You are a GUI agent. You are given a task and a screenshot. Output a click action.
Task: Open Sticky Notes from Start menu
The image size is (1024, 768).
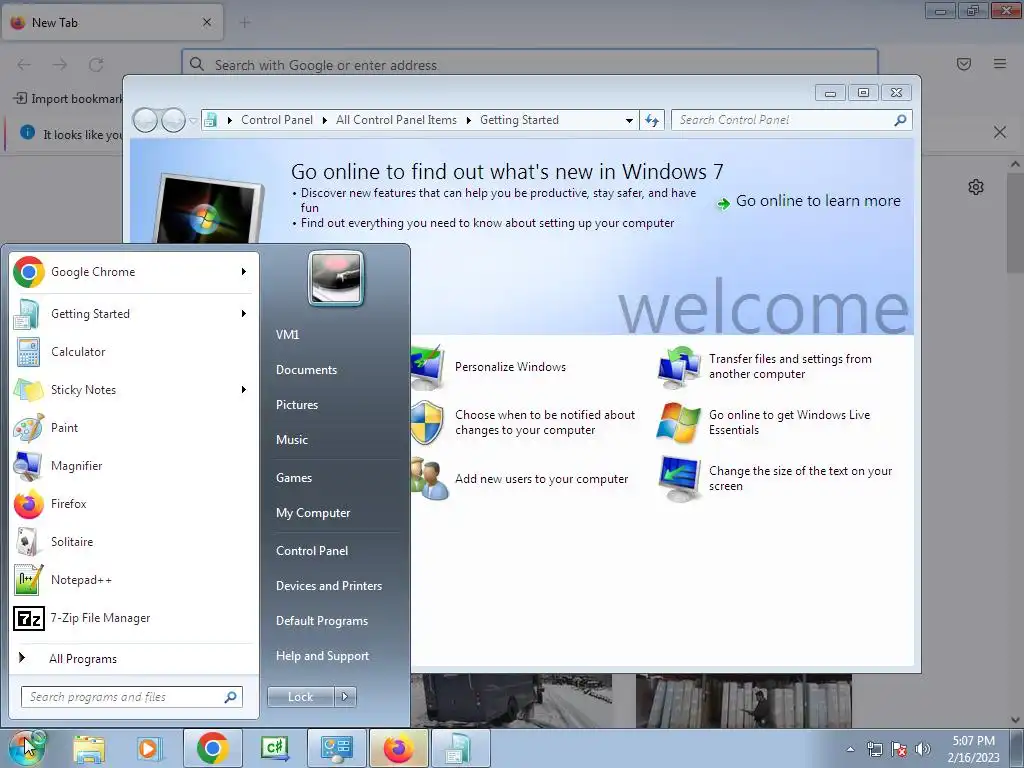(131, 389)
